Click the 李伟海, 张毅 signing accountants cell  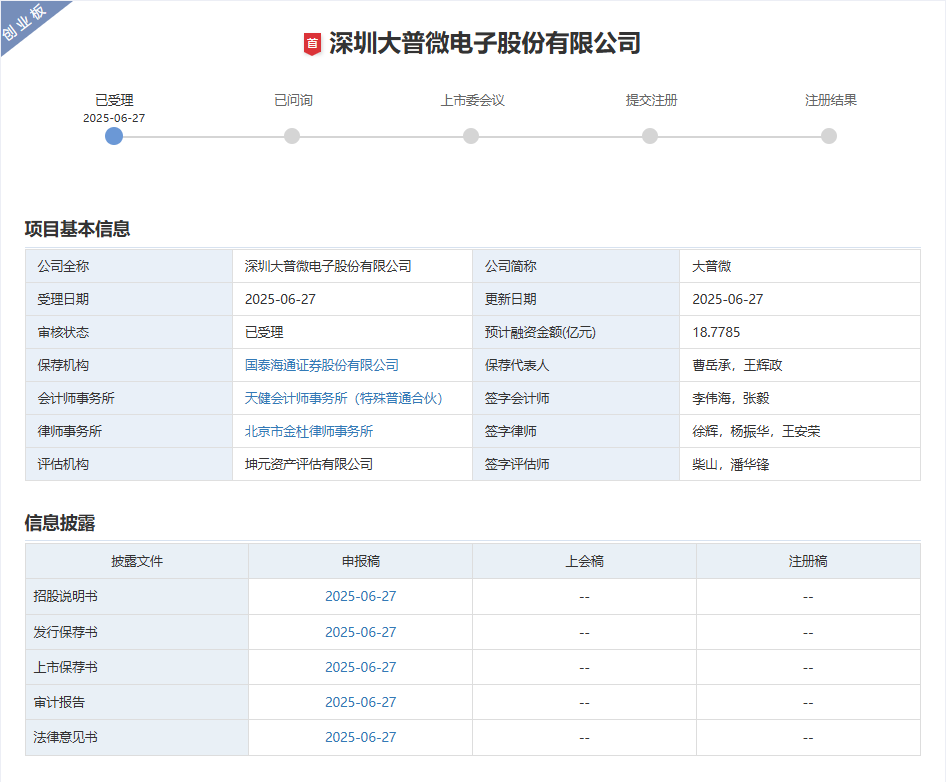800,398
